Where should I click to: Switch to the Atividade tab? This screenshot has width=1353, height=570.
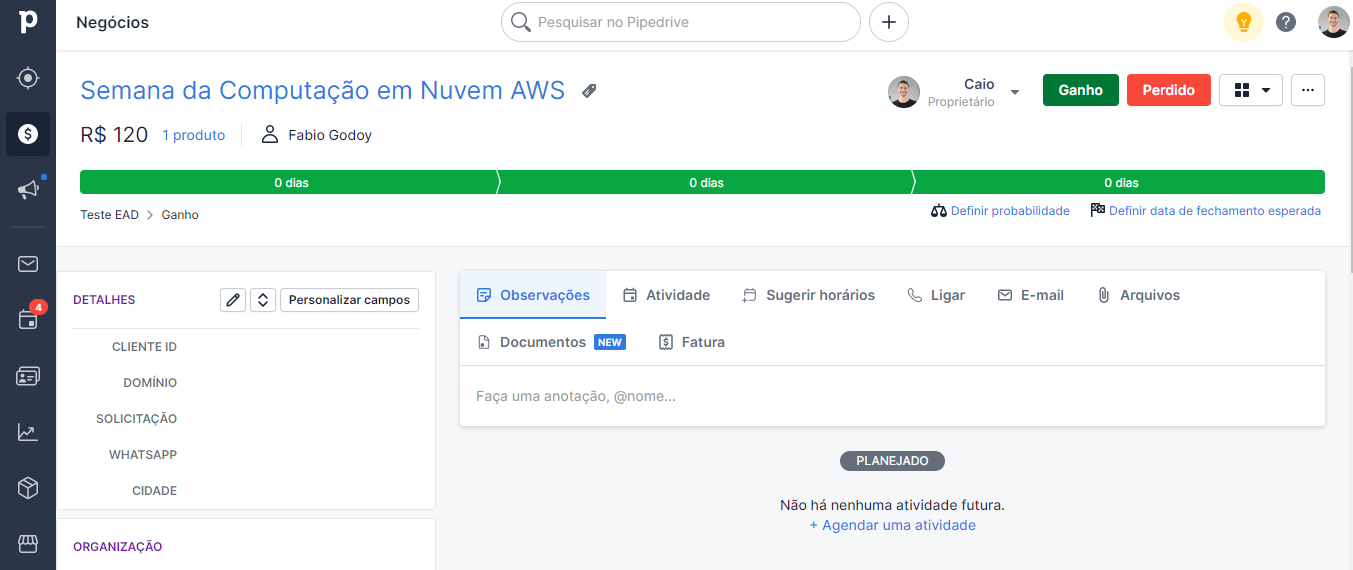(666, 295)
